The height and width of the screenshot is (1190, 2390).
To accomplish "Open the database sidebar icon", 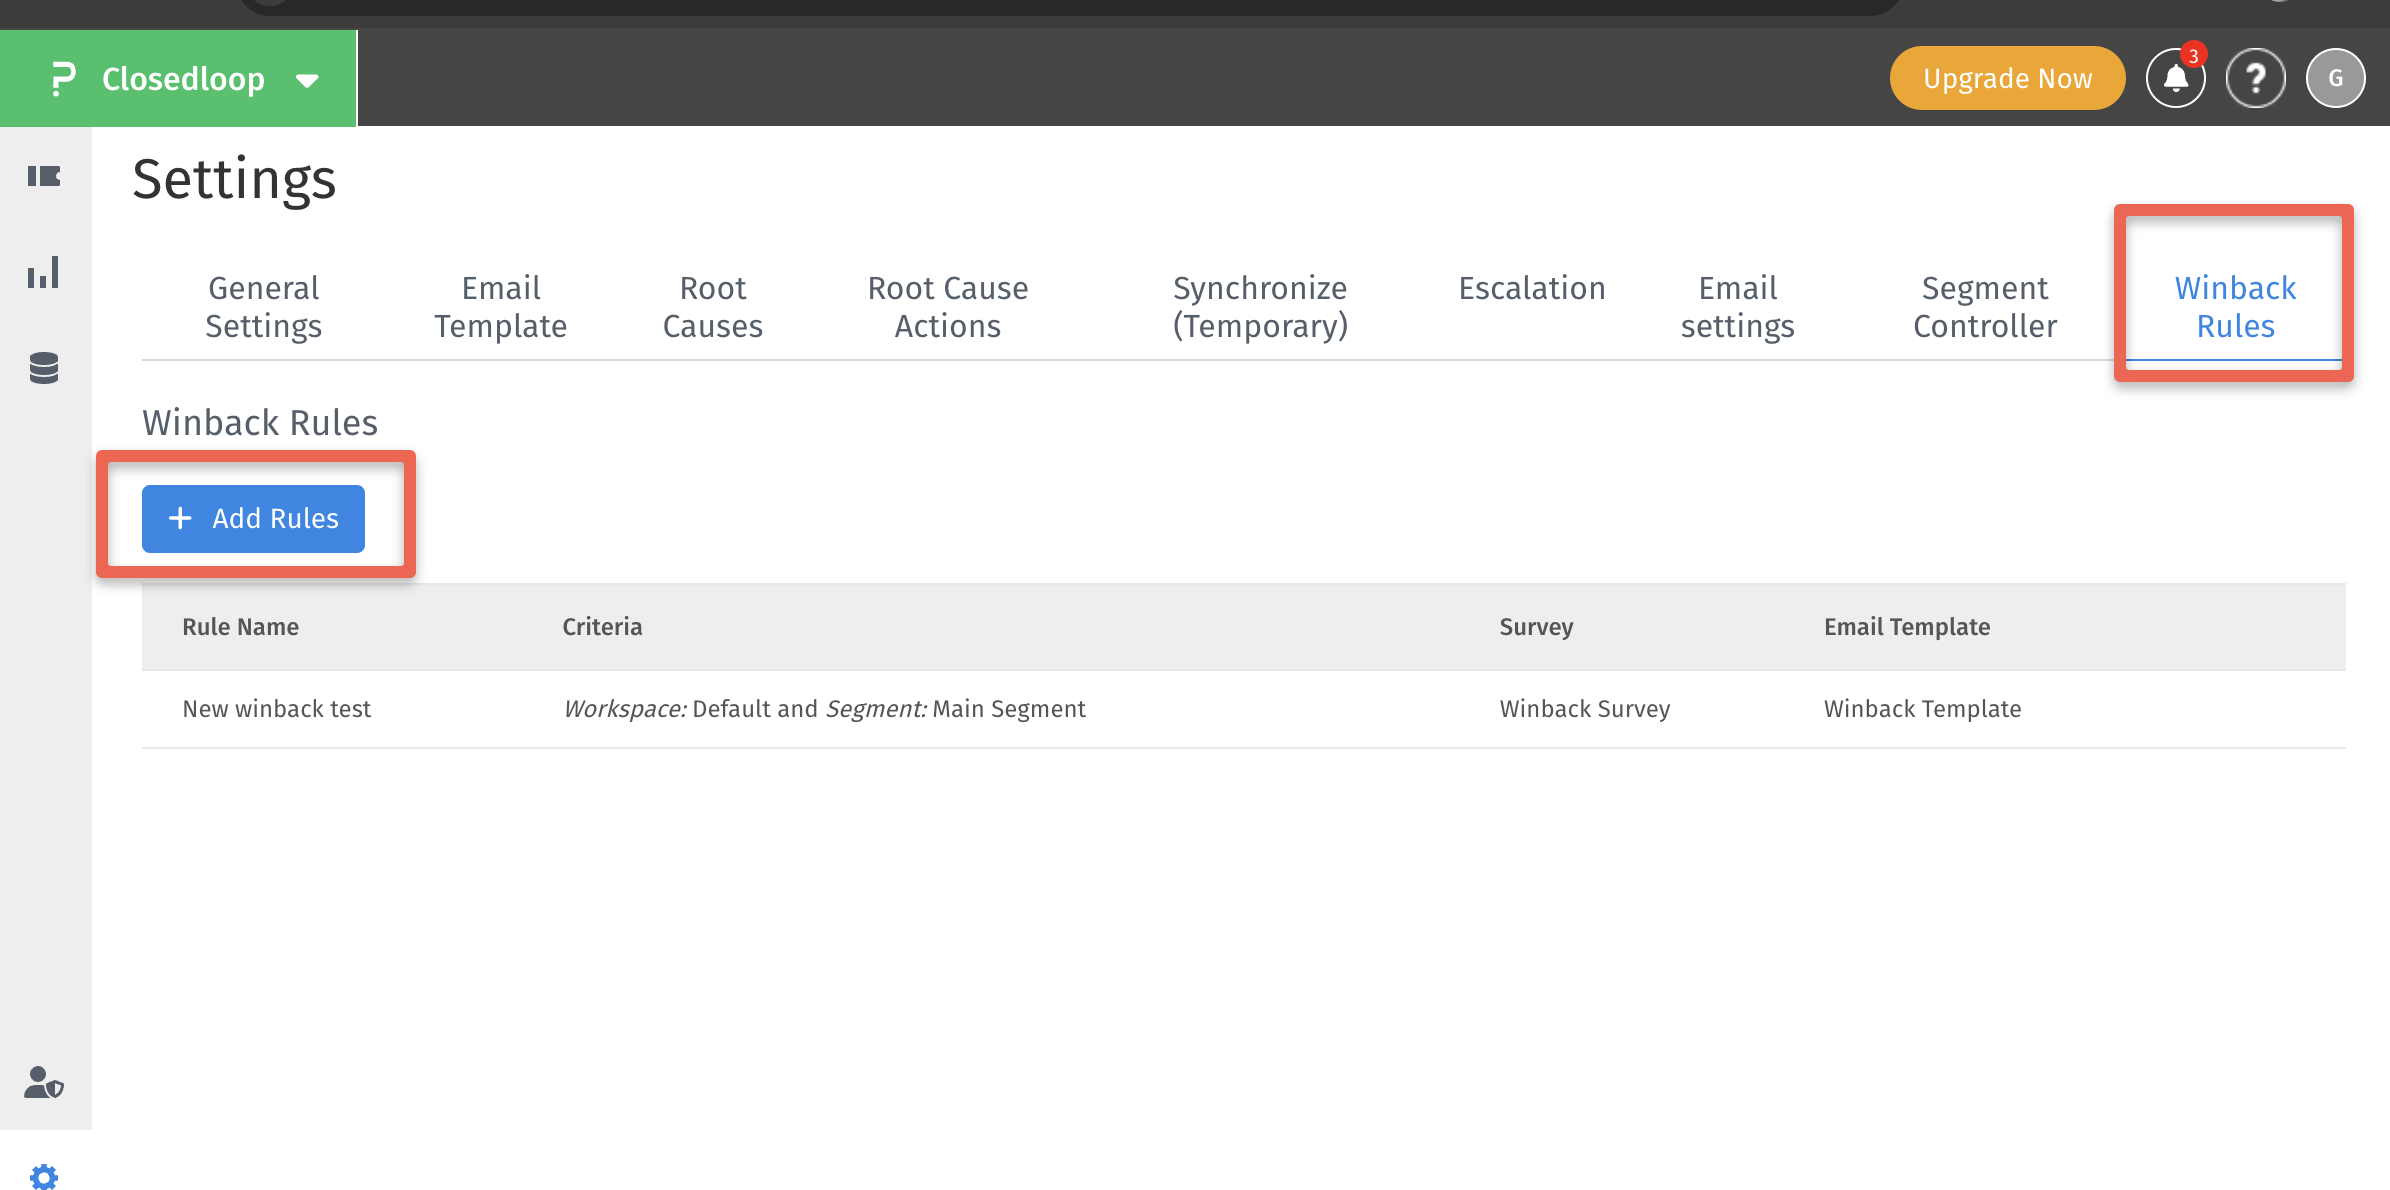I will pos(44,368).
